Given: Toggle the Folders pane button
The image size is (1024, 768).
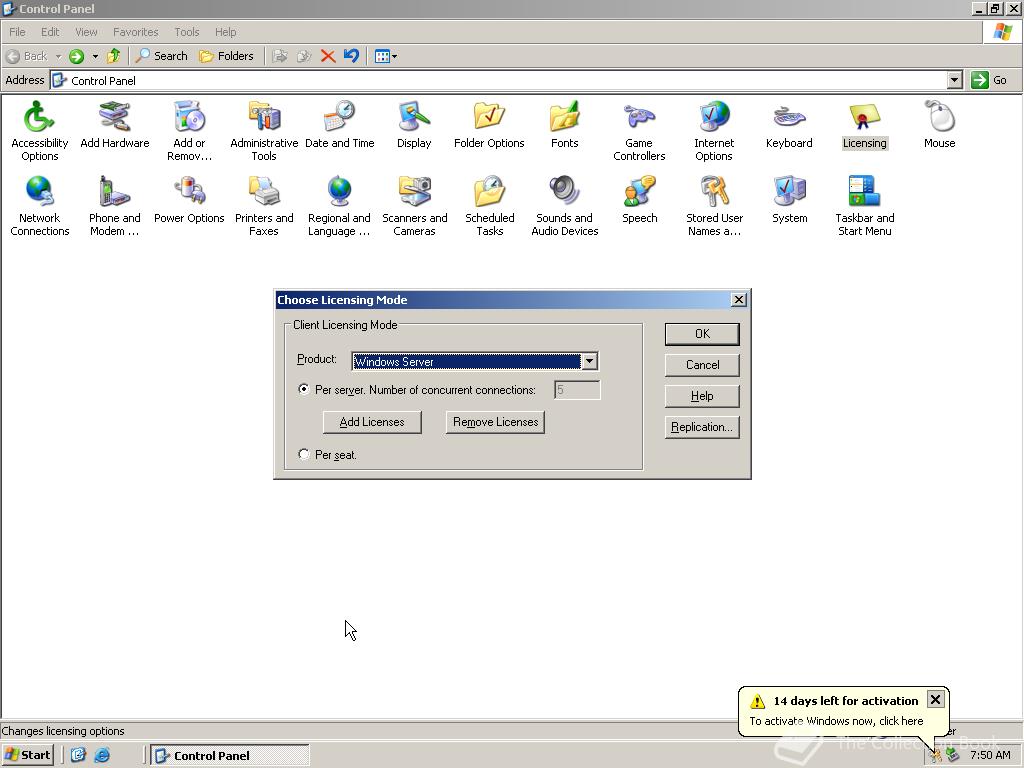Looking at the screenshot, I should [226, 56].
